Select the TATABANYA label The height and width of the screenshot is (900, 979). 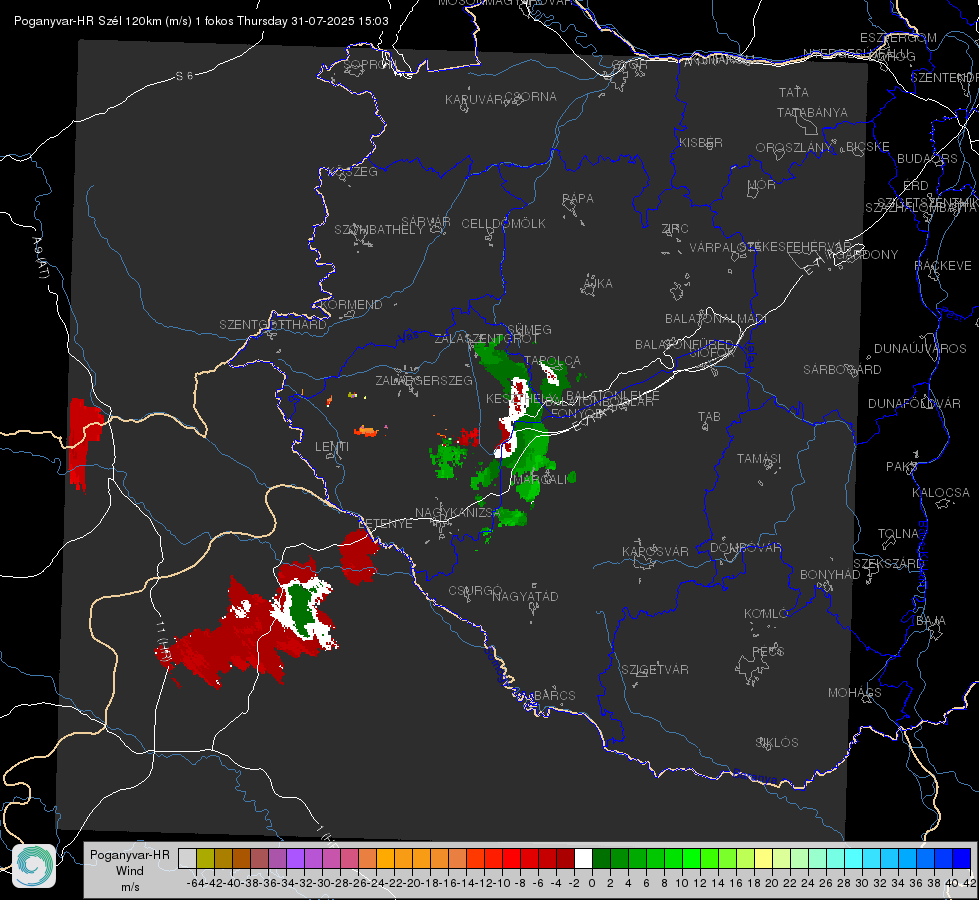812,112
